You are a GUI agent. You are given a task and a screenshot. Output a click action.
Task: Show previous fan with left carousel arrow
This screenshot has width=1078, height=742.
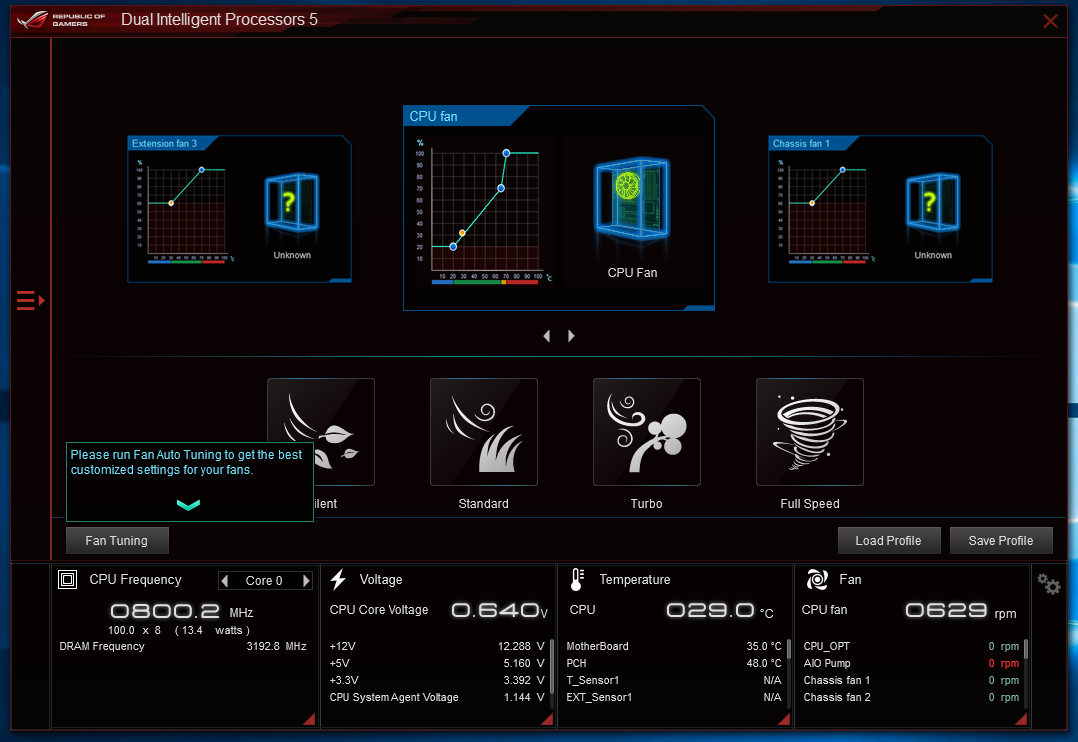point(547,336)
